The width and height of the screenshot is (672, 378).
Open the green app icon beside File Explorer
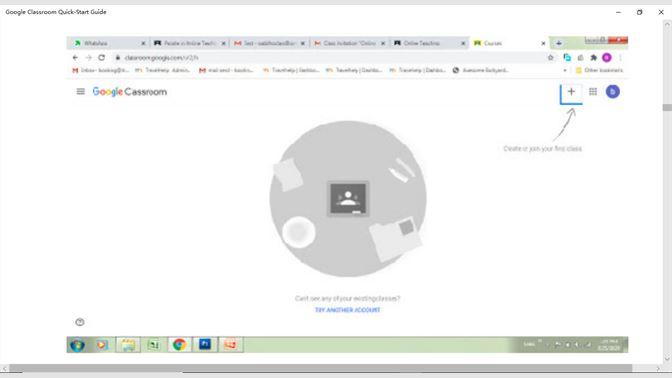153,345
